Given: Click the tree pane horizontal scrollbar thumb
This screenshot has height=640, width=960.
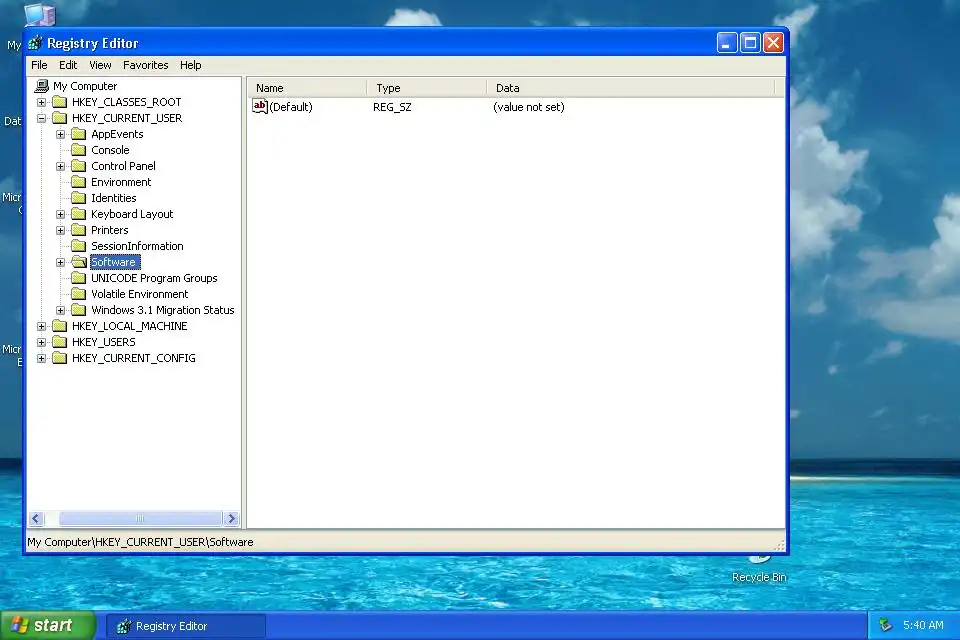Looking at the screenshot, I should click(x=140, y=519).
